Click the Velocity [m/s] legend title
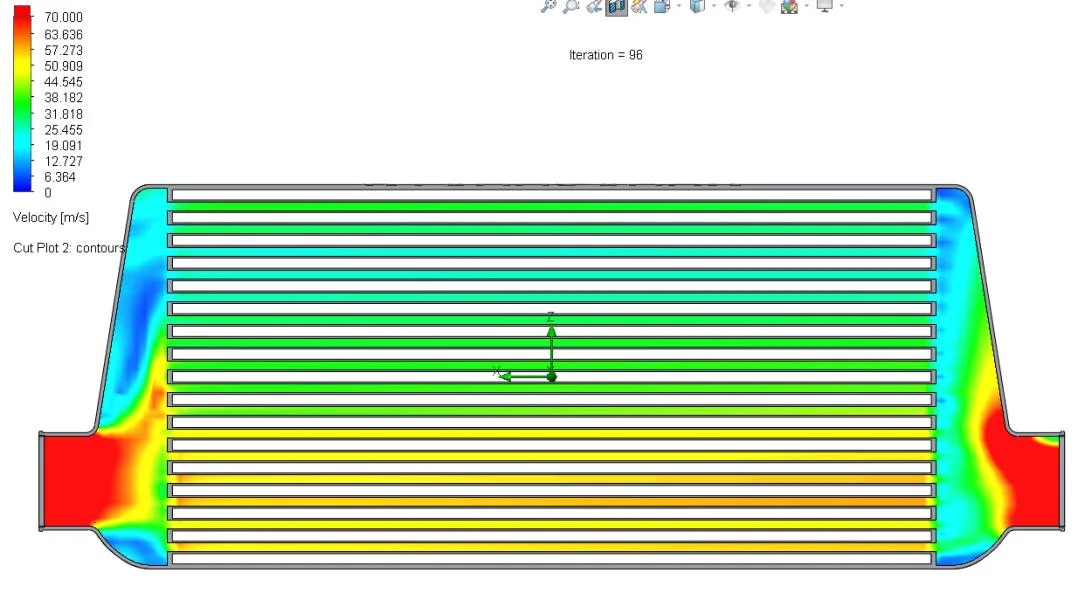The height and width of the screenshot is (600, 1085). point(51,217)
